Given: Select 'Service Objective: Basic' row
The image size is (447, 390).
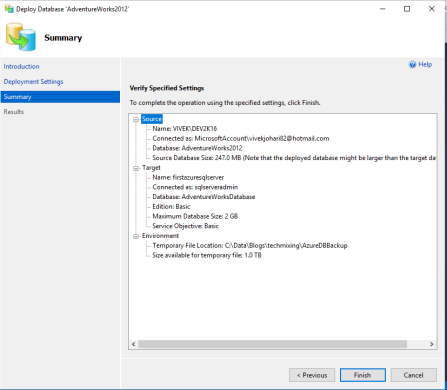Looking at the screenshot, I should point(185,226).
